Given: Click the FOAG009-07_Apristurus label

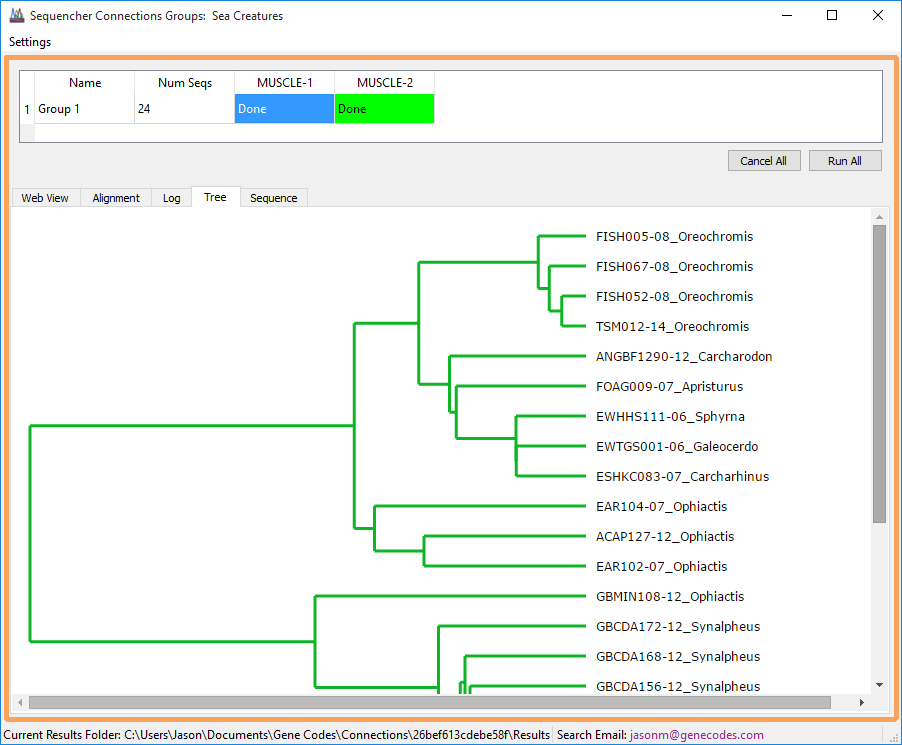Looking at the screenshot, I should (670, 386).
